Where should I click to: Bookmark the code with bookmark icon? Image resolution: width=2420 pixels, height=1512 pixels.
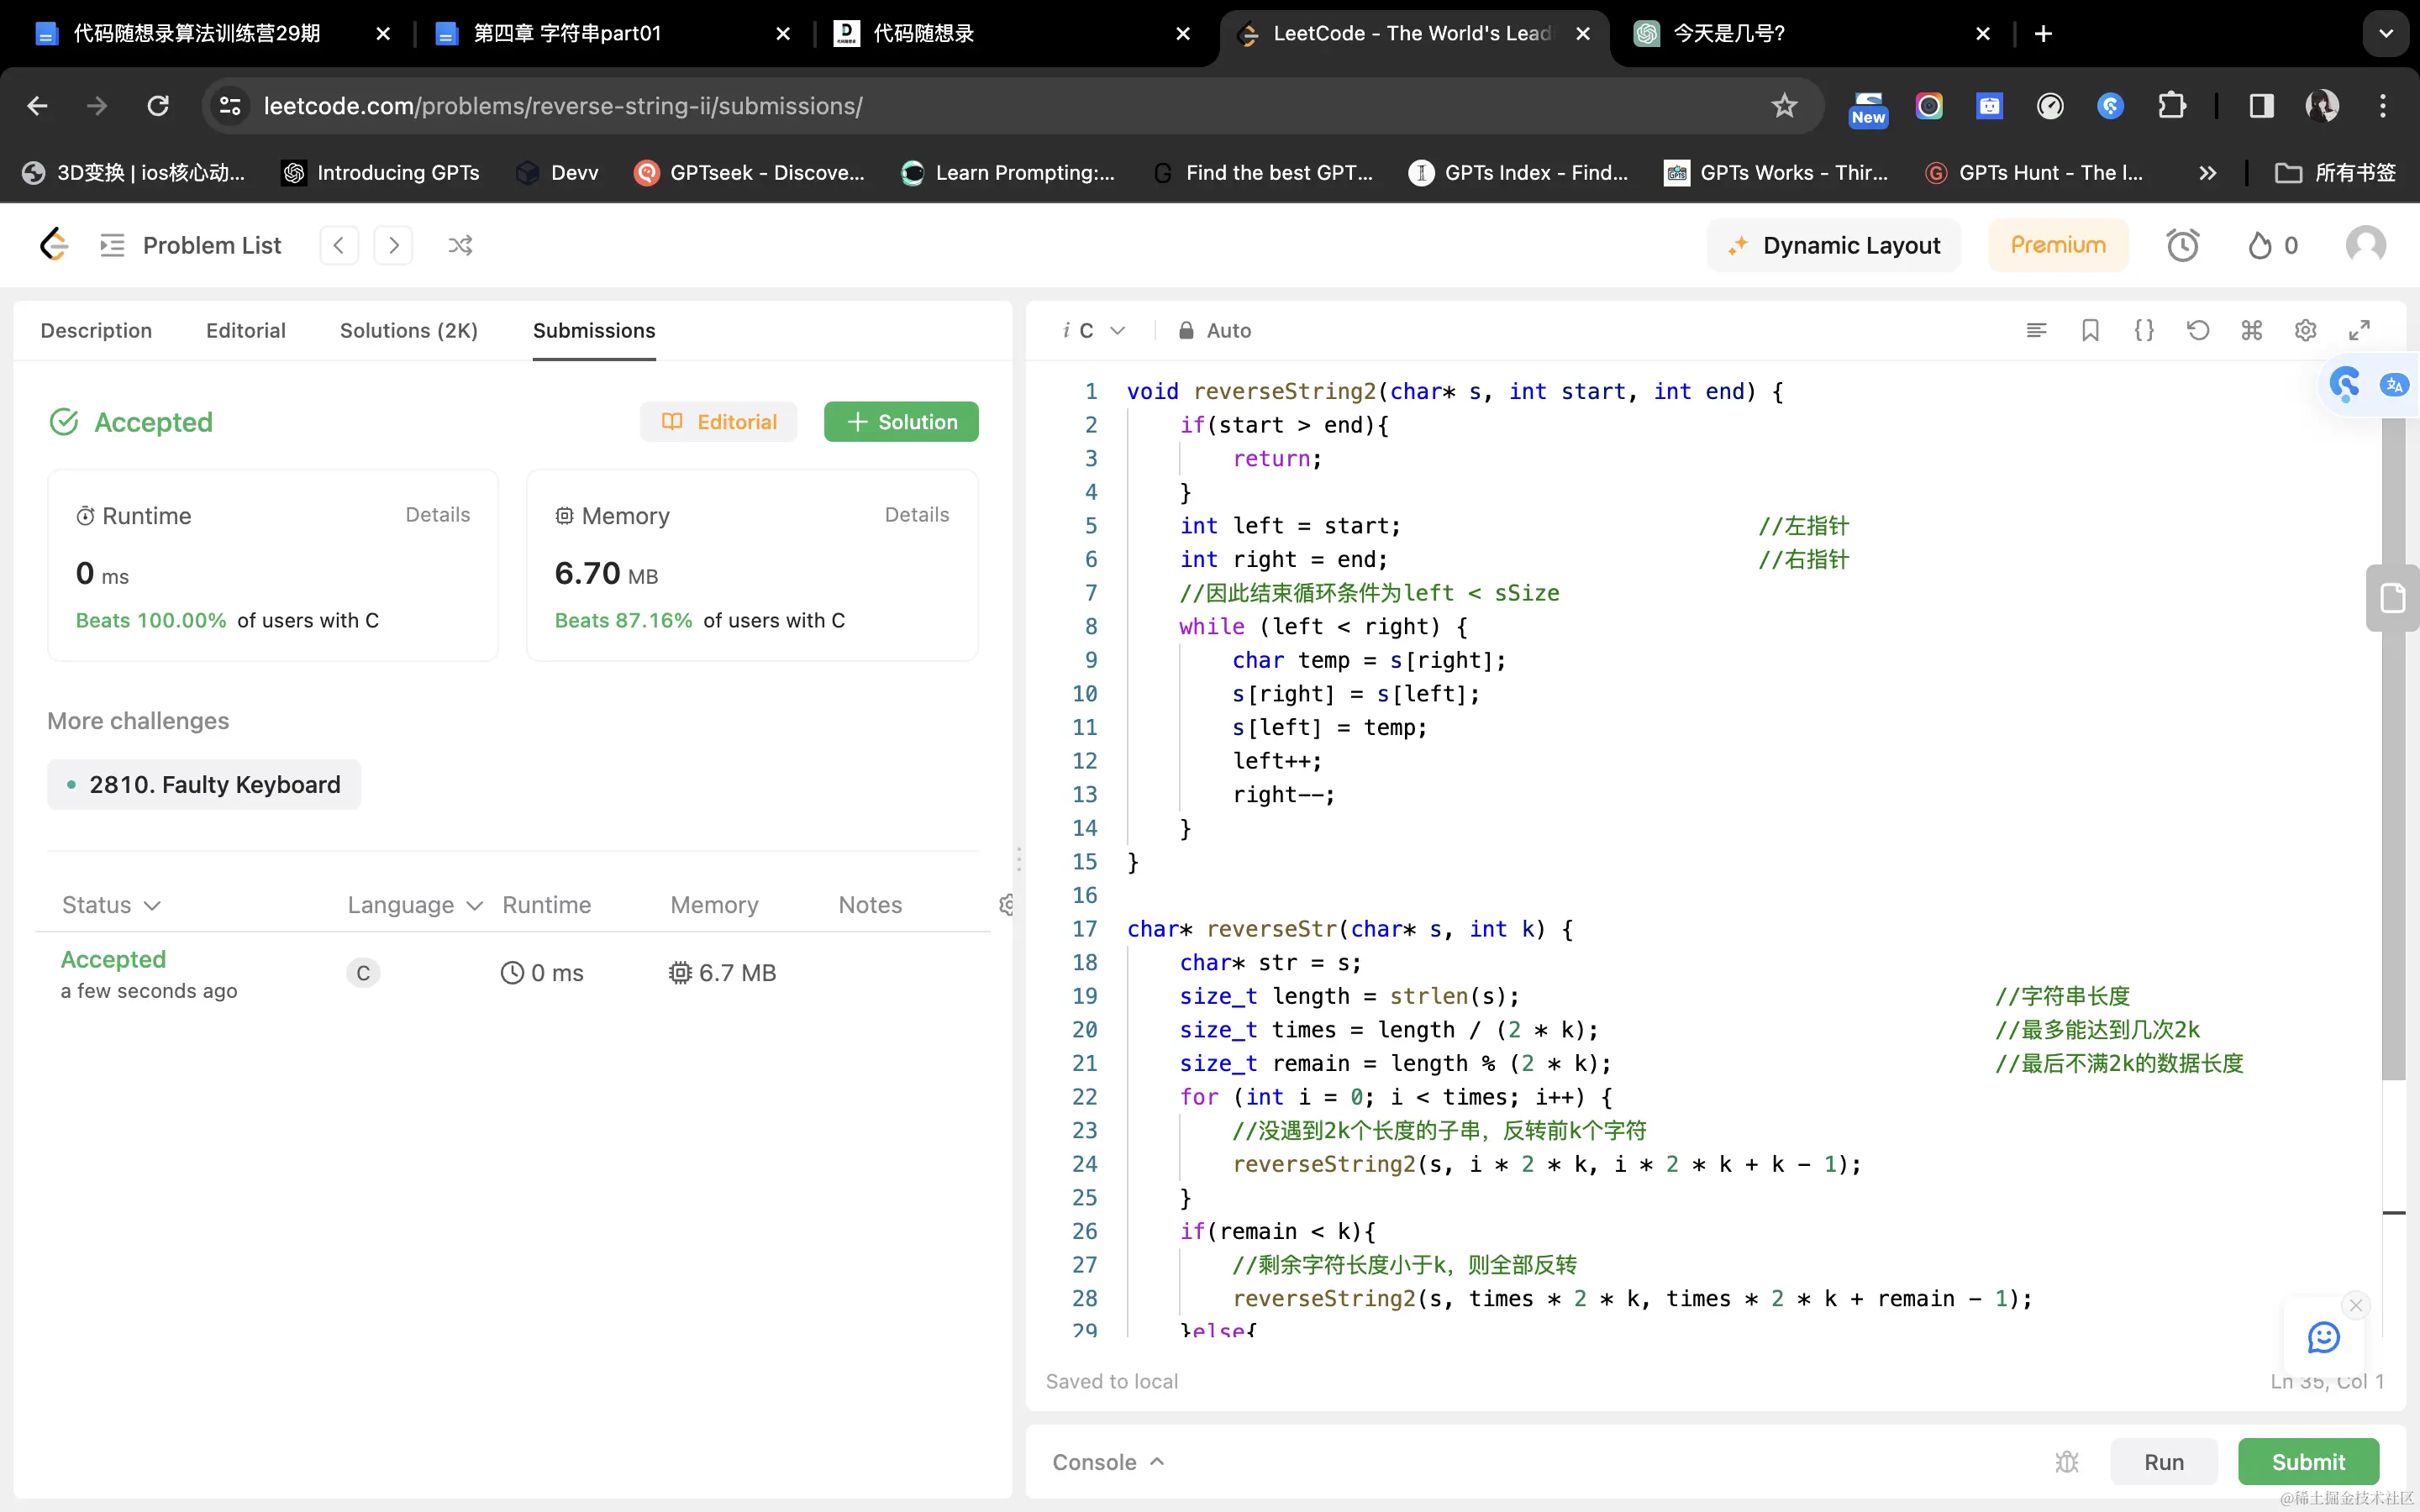tap(2090, 330)
